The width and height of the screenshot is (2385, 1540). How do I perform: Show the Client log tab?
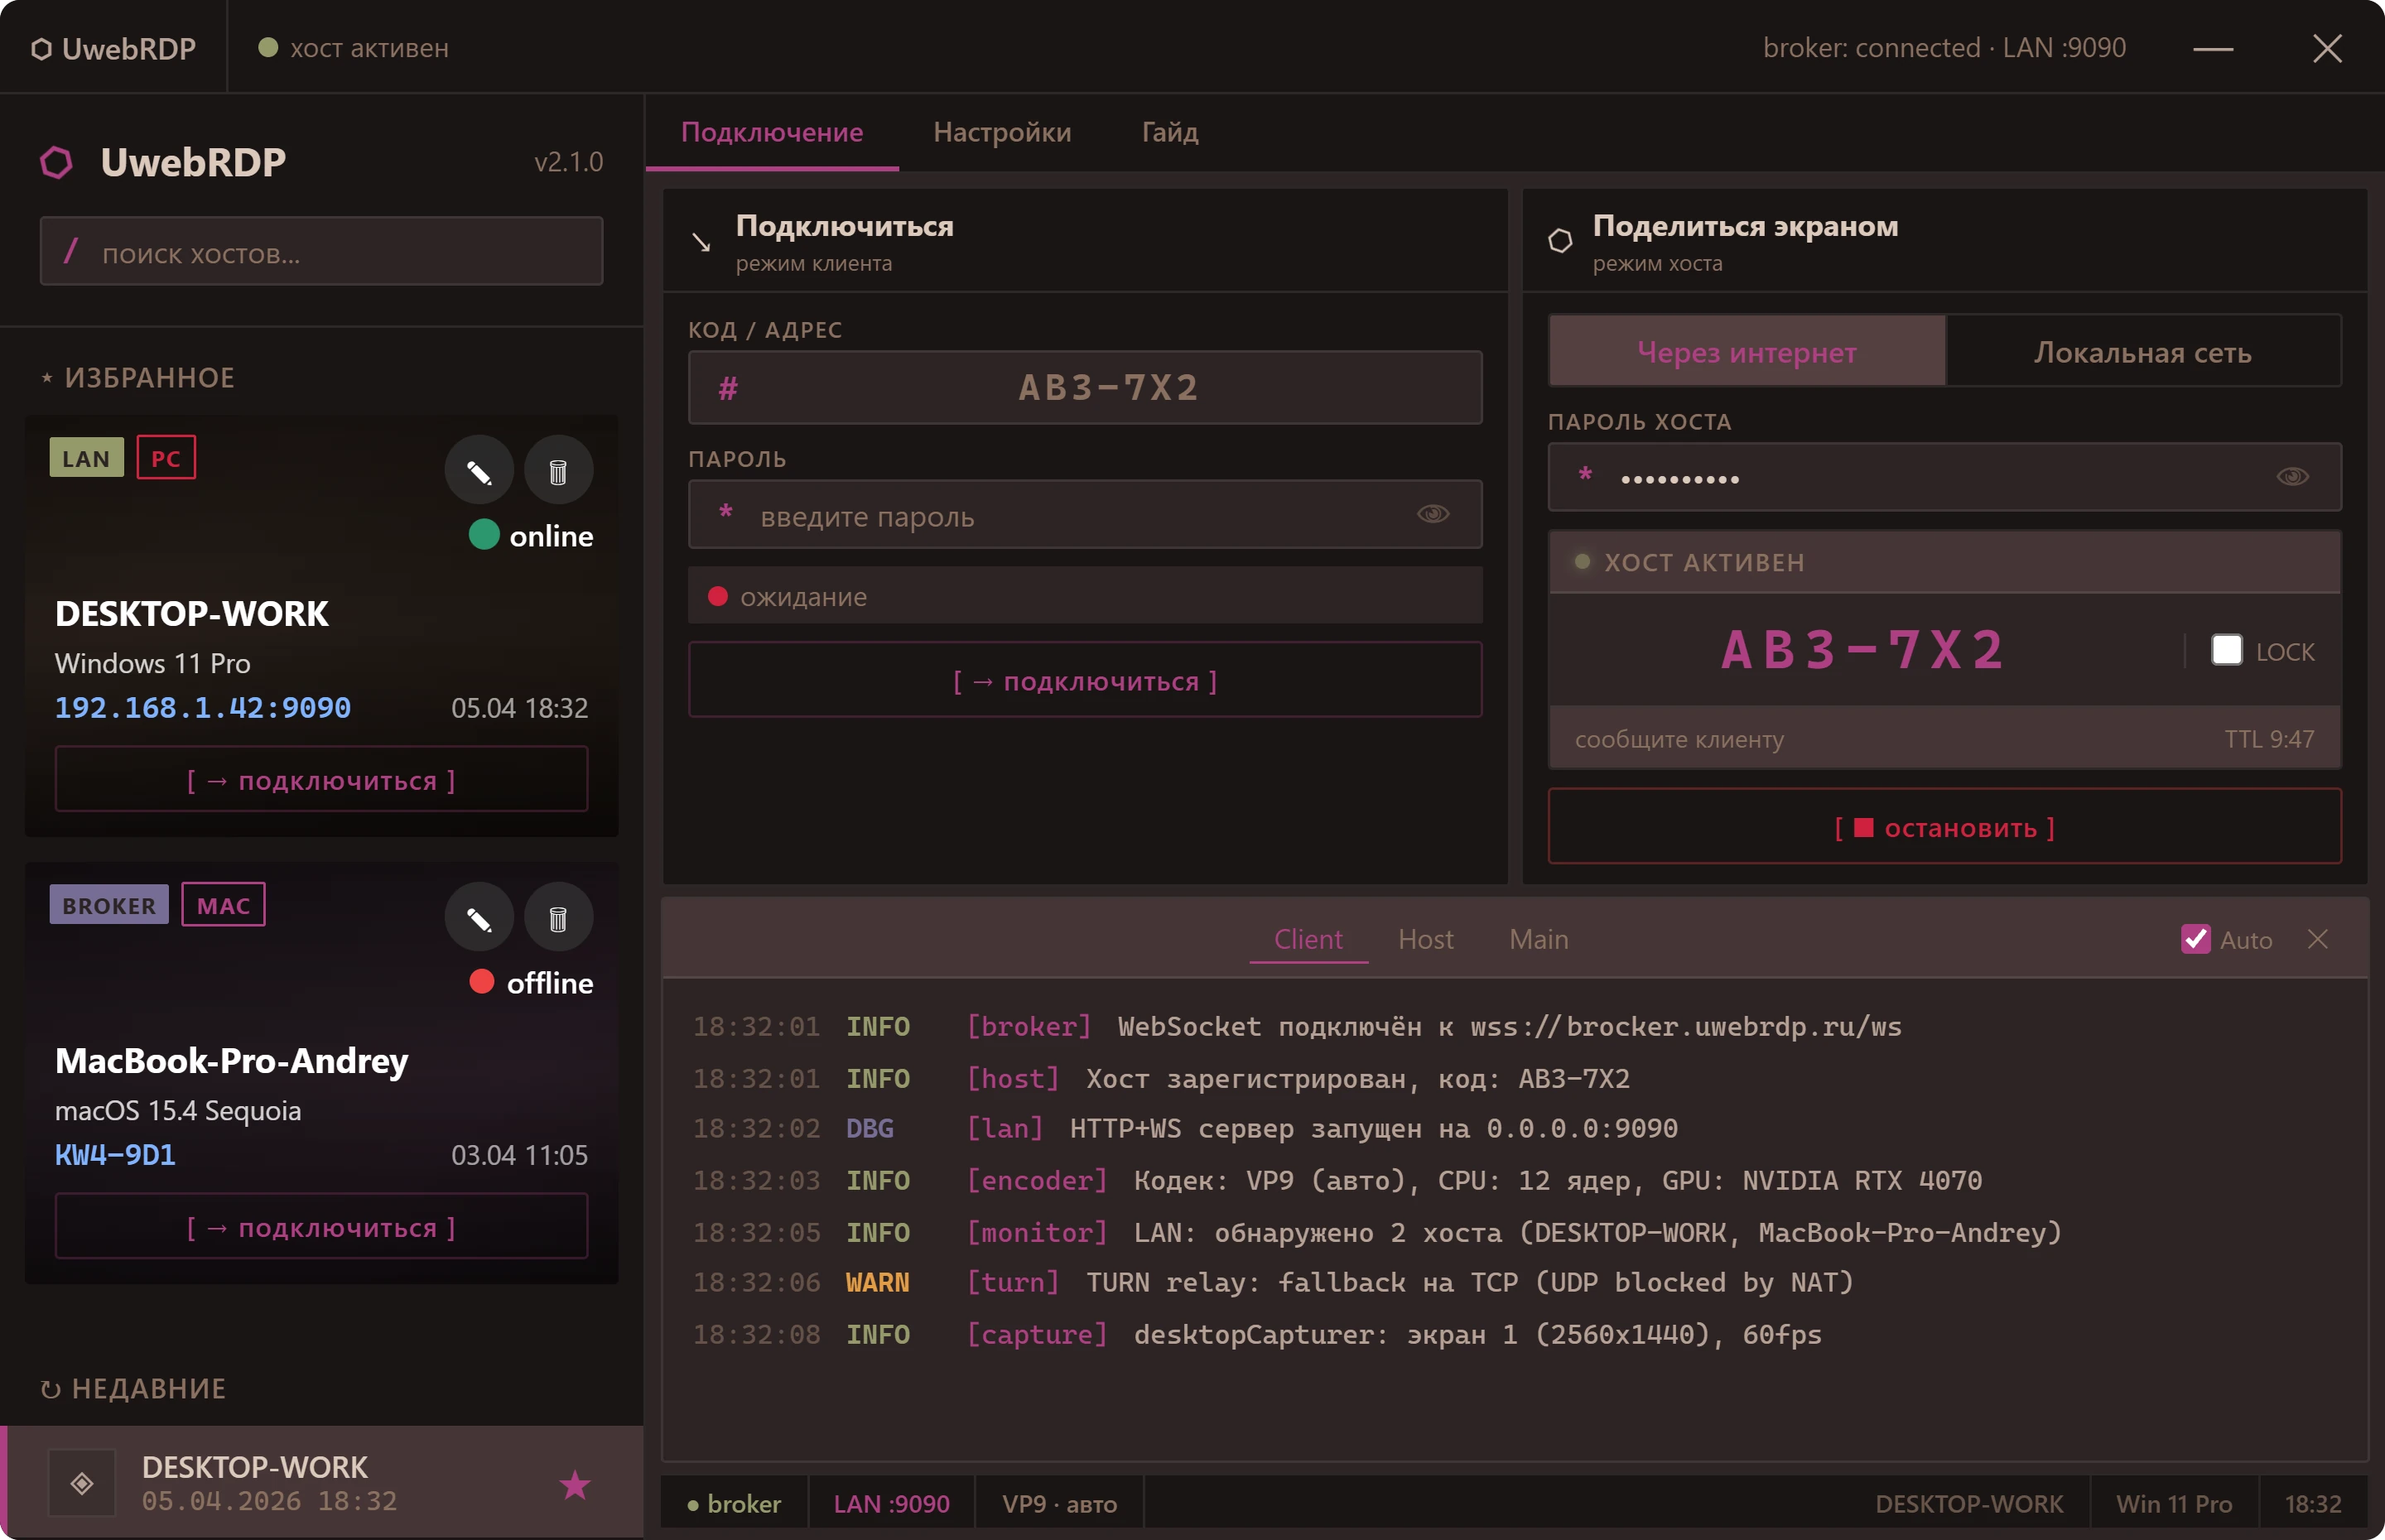coord(1308,940)
